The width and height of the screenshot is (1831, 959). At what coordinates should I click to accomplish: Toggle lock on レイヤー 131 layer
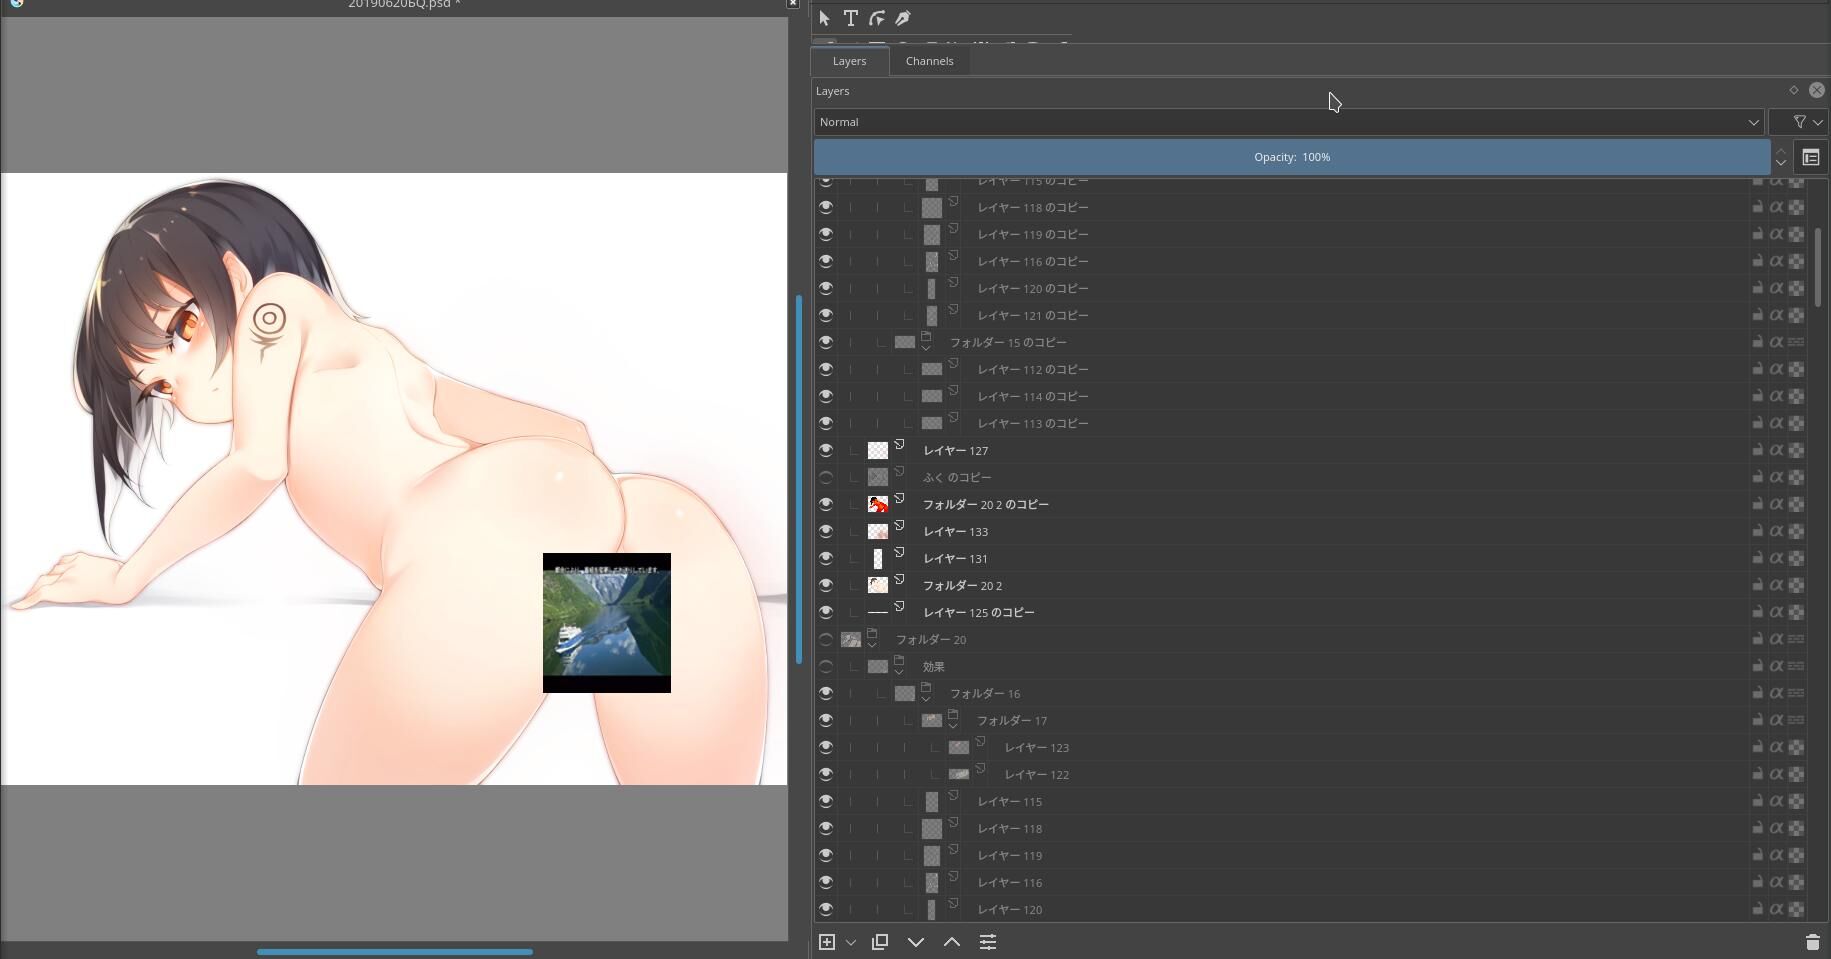coord(1757,559)
